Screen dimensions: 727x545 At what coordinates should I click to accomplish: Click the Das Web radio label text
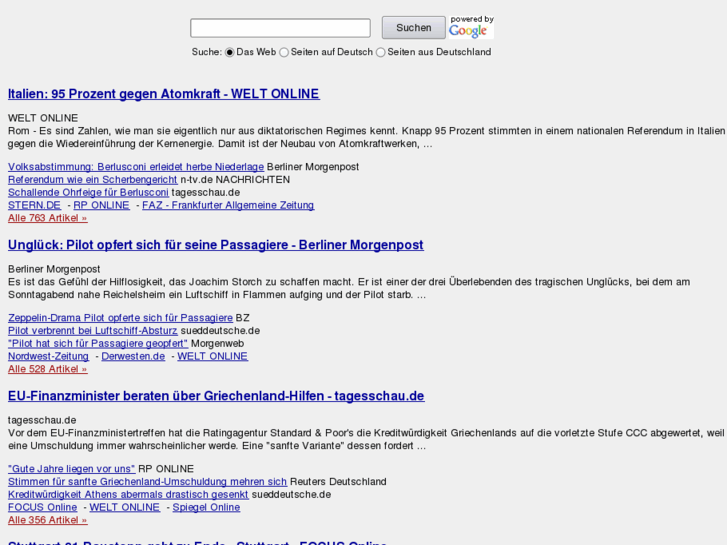pos(256,52)
